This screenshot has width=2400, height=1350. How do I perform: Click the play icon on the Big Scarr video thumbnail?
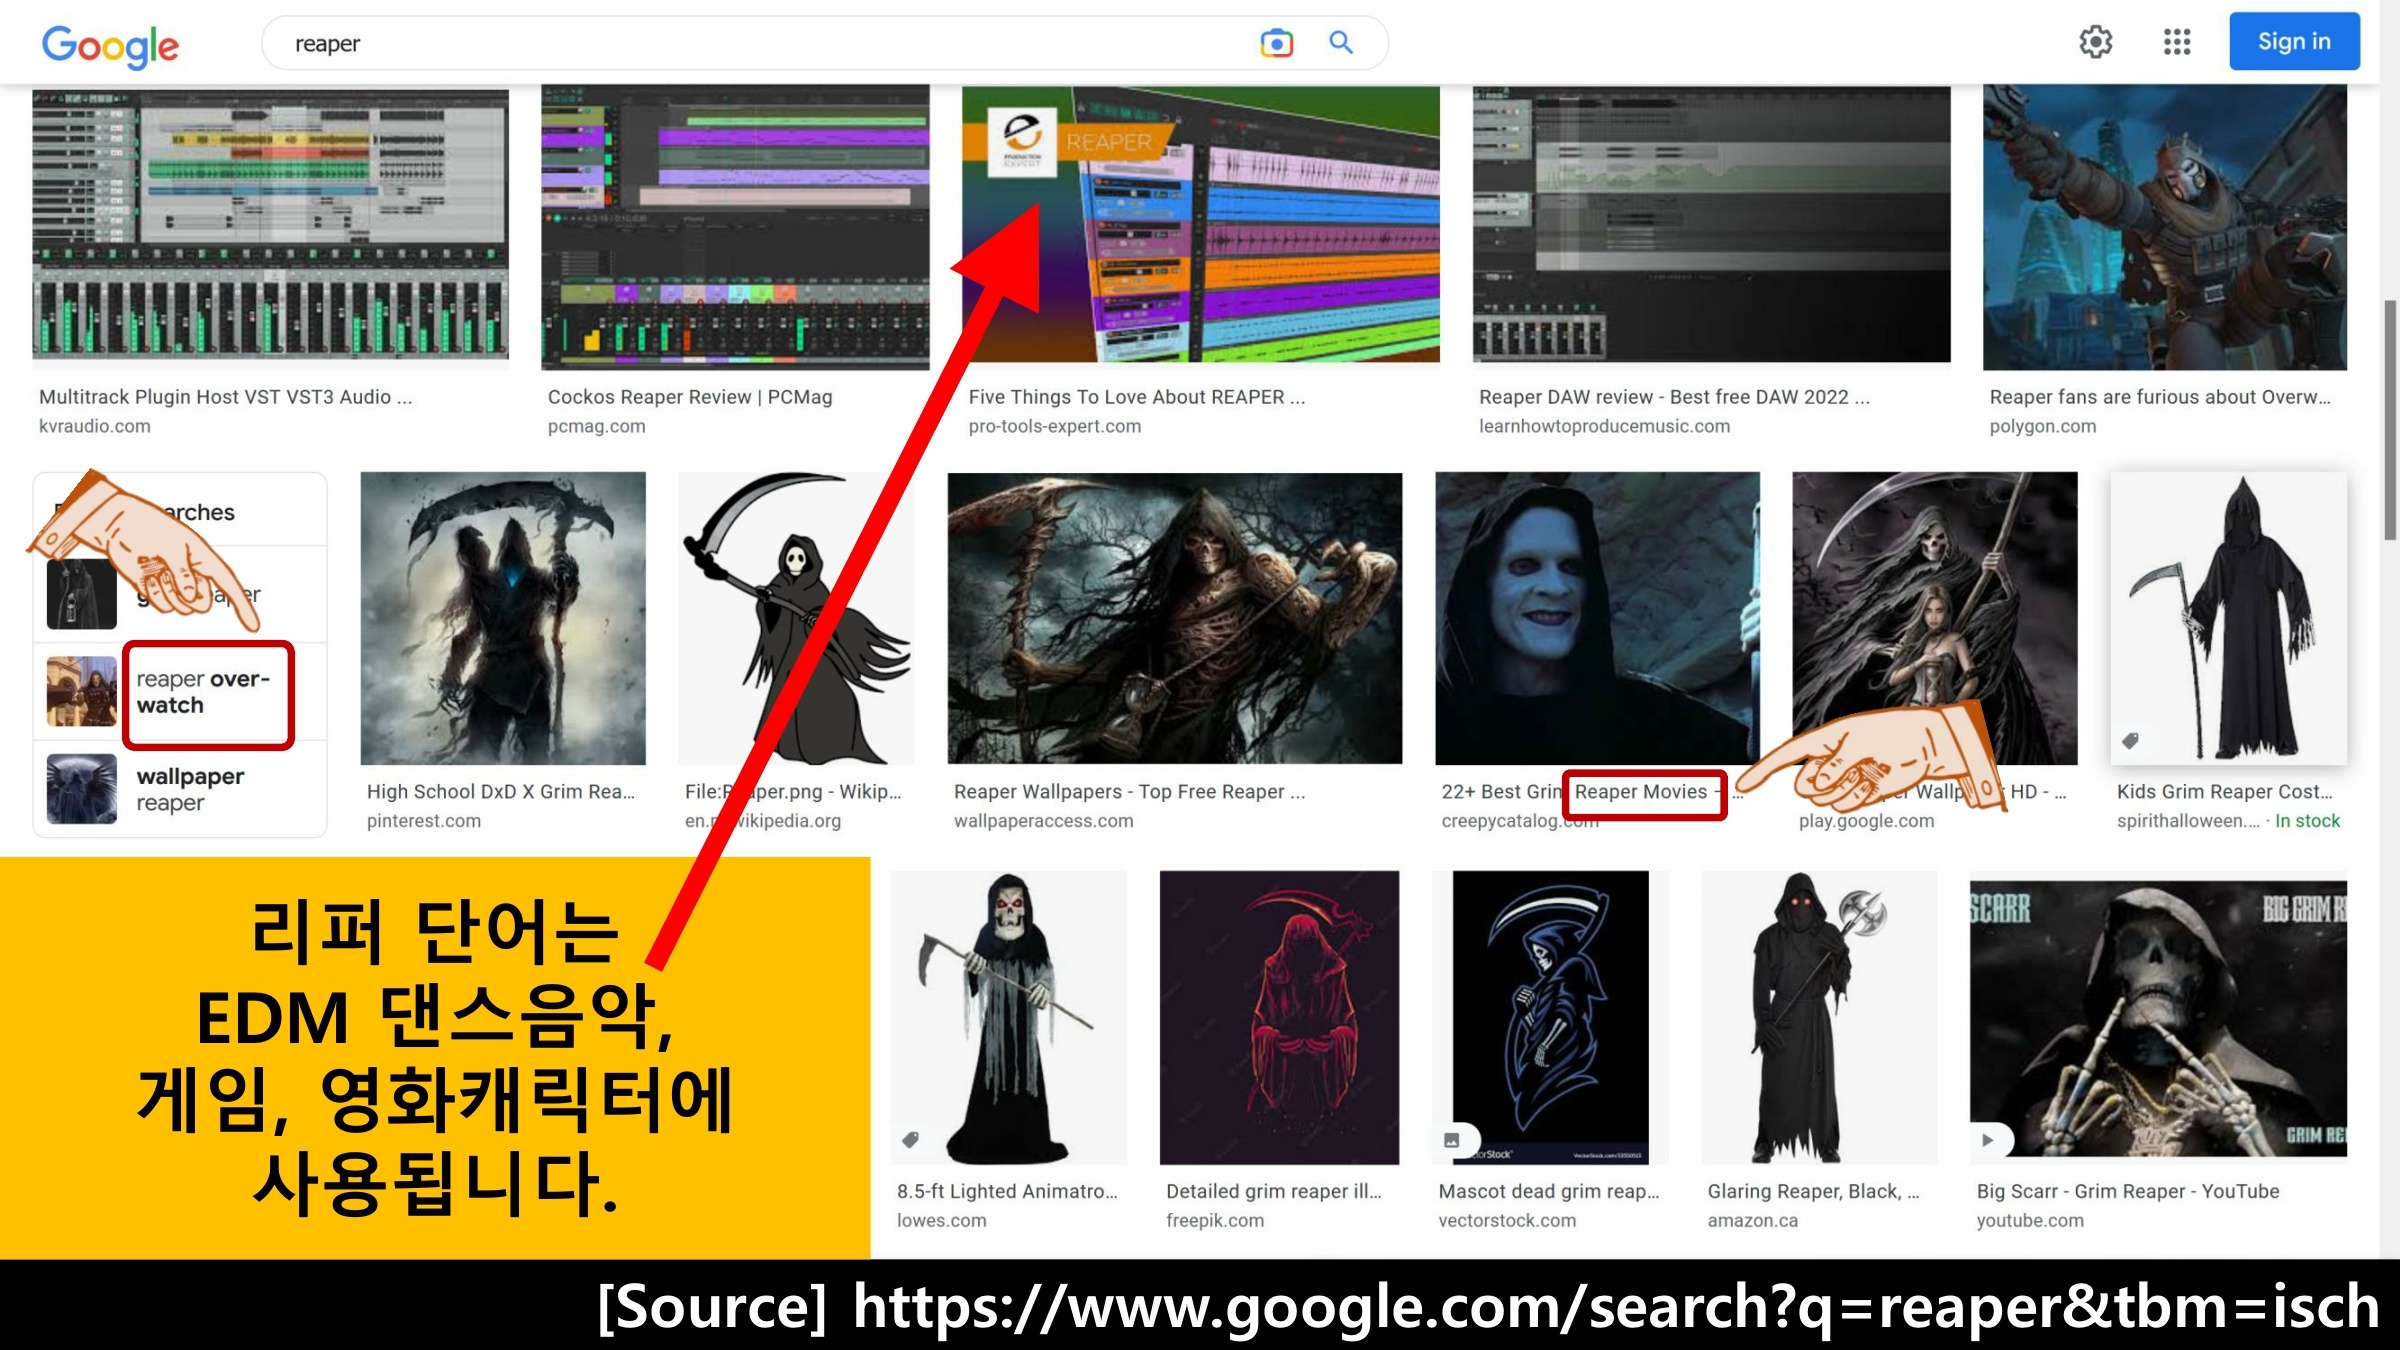[x=1988, y=1140]
